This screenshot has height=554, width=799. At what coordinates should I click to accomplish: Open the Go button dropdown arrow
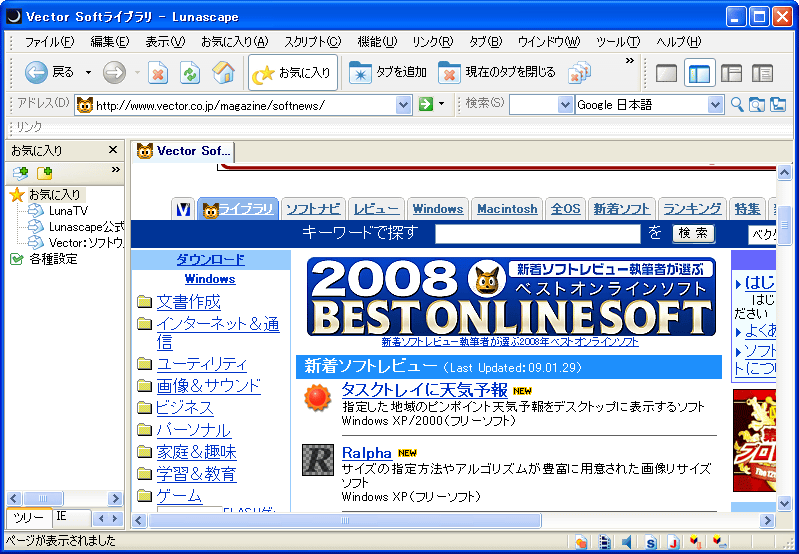click(x=441, y=104)
